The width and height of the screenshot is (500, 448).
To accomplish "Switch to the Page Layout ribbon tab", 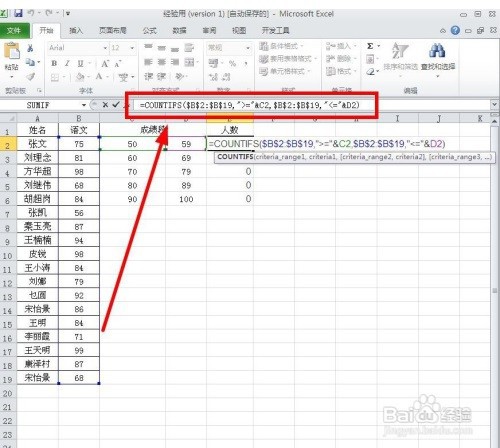I will click(x=113, y=31).
